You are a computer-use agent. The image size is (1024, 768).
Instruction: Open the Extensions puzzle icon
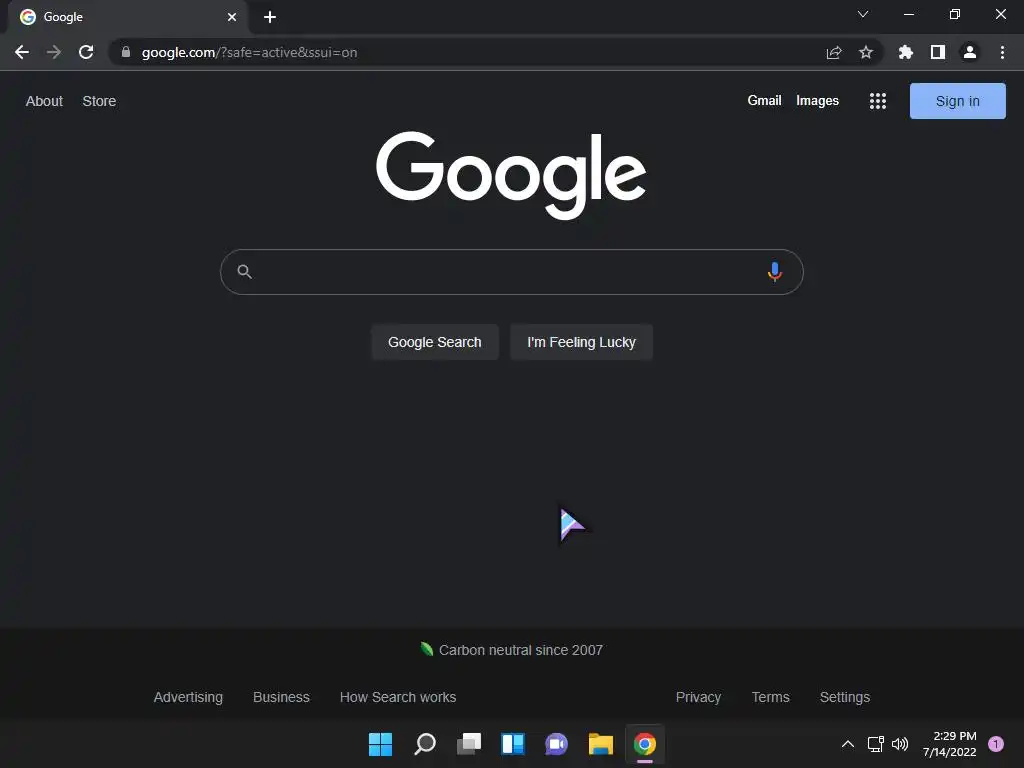click(906, 52)
